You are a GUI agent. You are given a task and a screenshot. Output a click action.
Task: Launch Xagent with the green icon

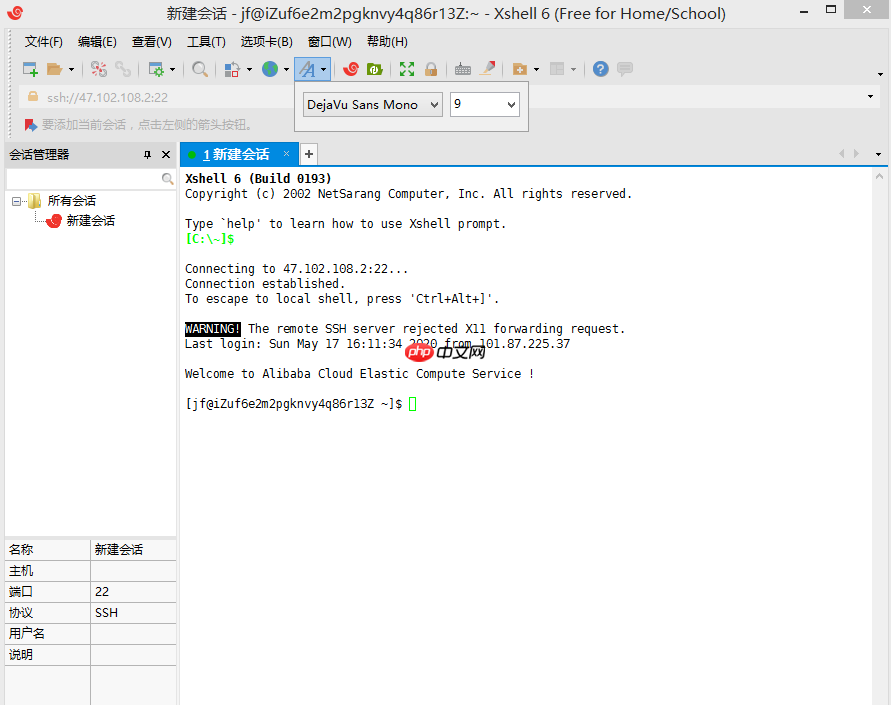click(x=374, y=69)
